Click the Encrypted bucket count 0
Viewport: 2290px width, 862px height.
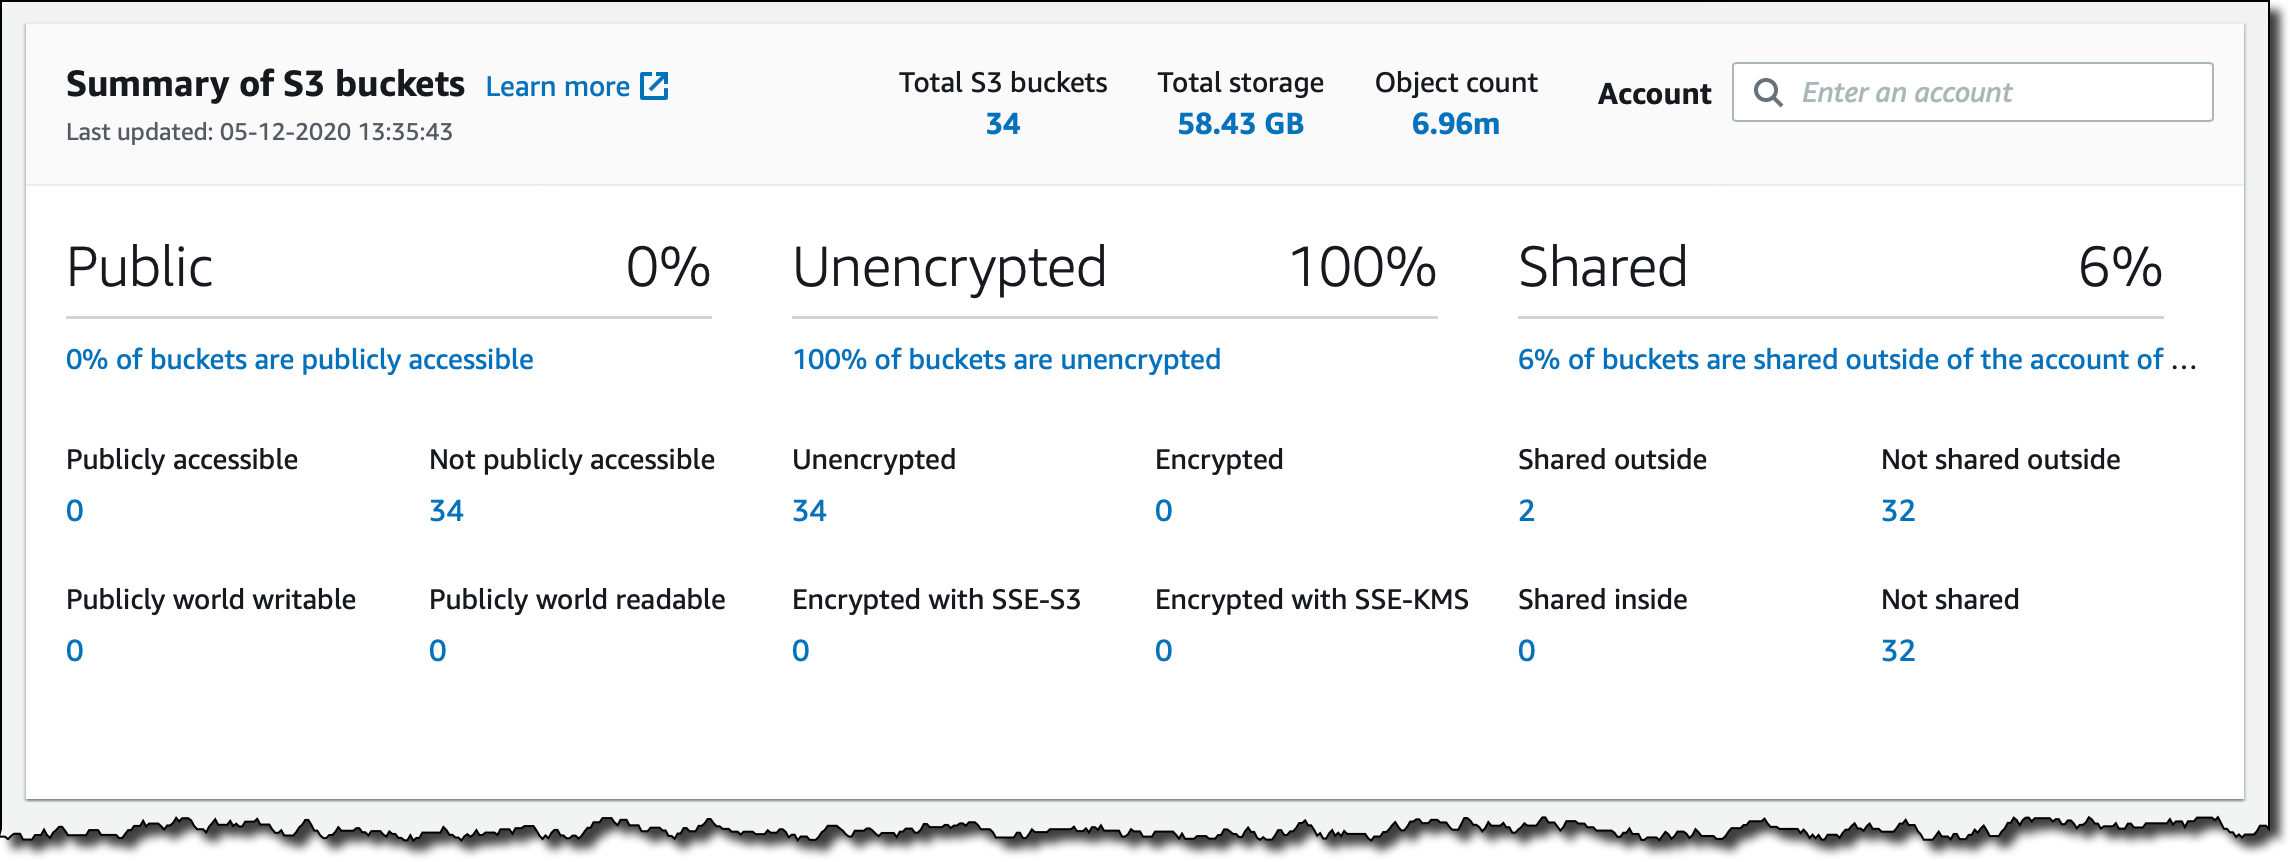tap(1163, 511)
